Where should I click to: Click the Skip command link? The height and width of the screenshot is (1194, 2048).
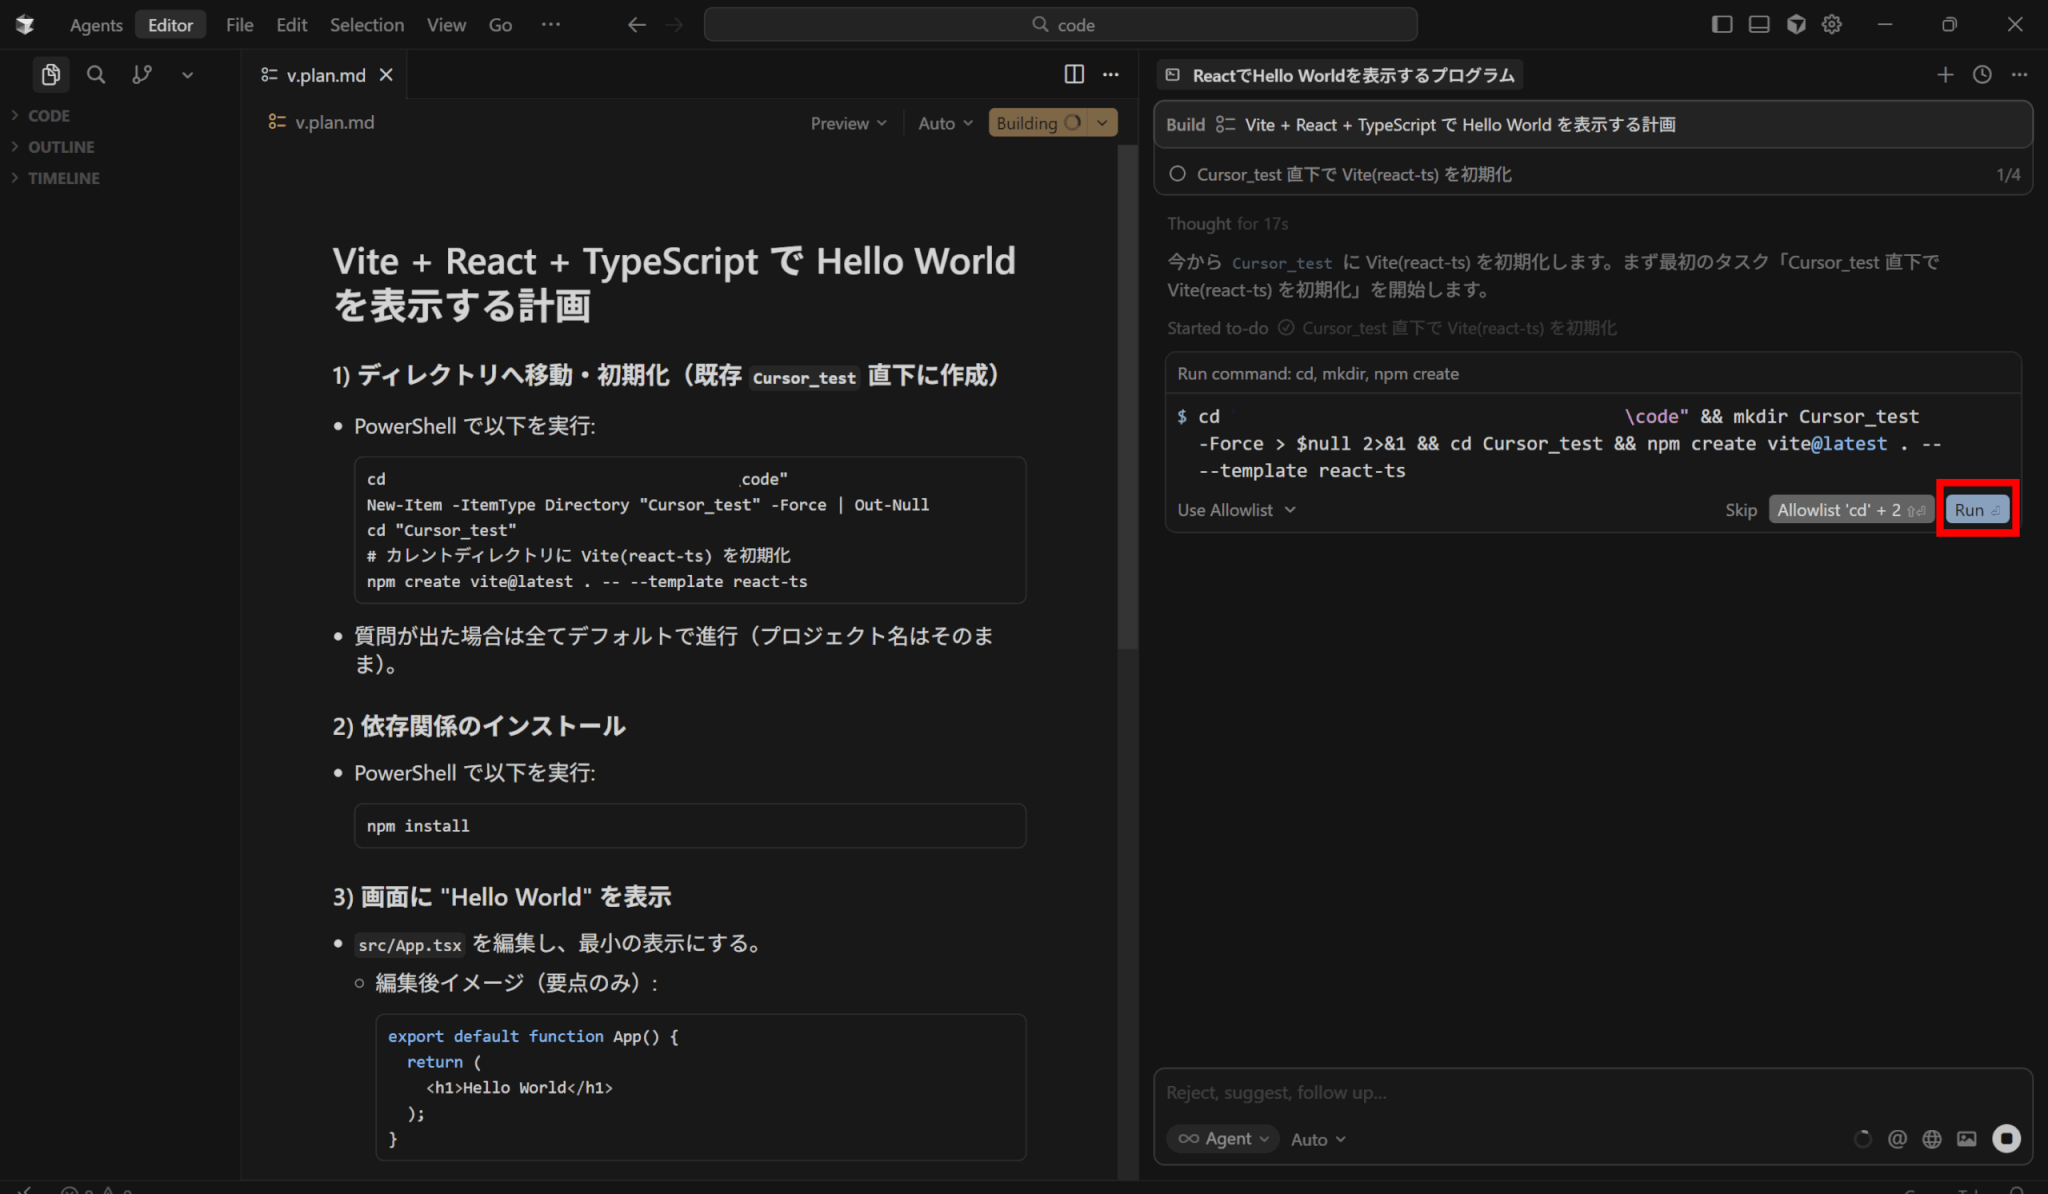(x=1740, y=510)
